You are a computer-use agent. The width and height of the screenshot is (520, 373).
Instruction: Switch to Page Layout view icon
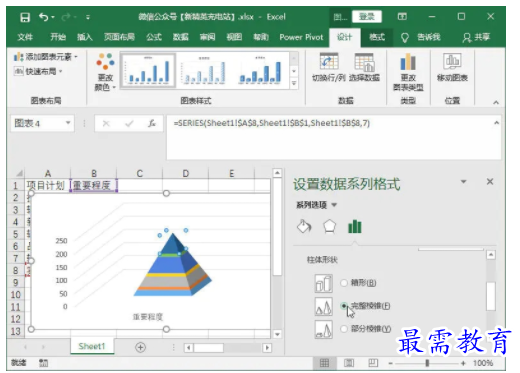pyautogui.click(x=349, y=363)
